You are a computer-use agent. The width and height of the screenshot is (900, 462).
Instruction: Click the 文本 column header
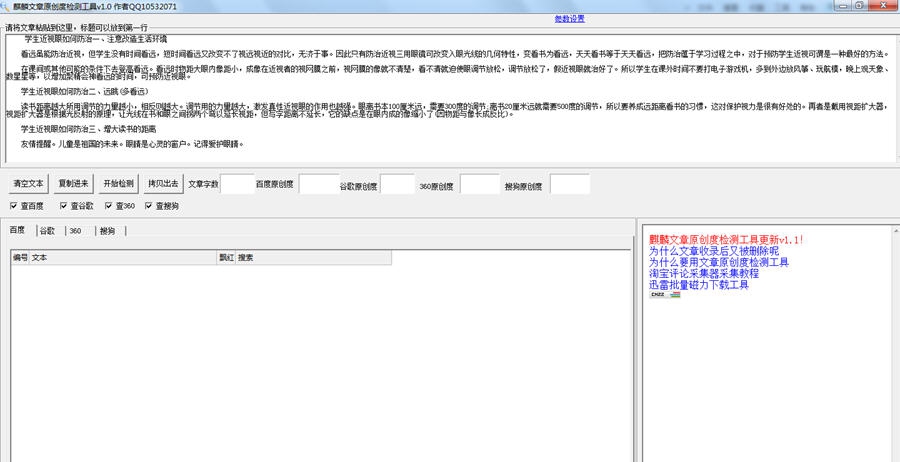pos(123,258)
